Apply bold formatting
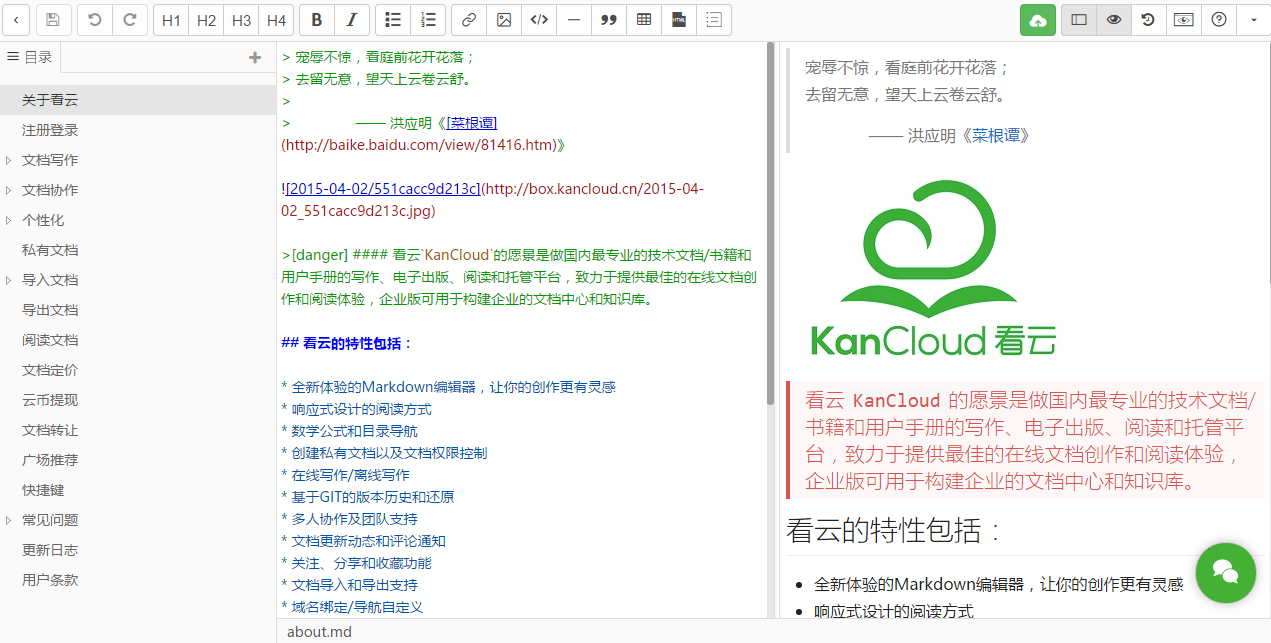The image size is (1271, 643). point(317,20)
